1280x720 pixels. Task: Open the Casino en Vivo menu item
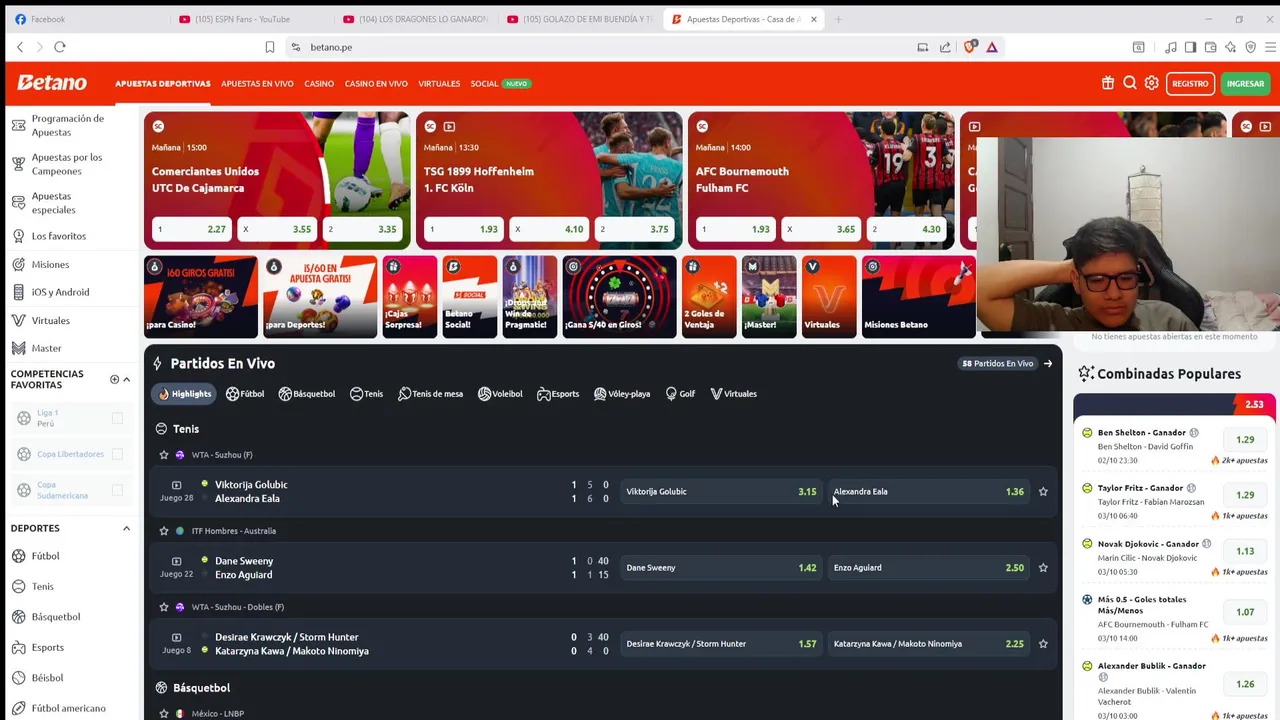pos(376,84)
